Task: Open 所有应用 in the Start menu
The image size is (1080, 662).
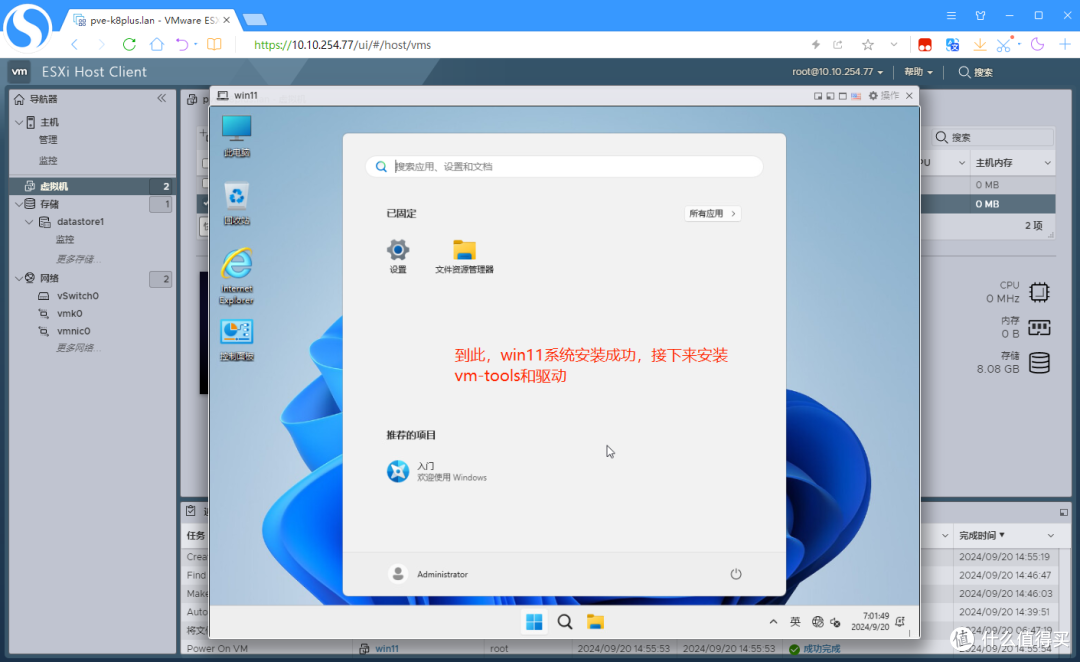Action: [712, 214]
